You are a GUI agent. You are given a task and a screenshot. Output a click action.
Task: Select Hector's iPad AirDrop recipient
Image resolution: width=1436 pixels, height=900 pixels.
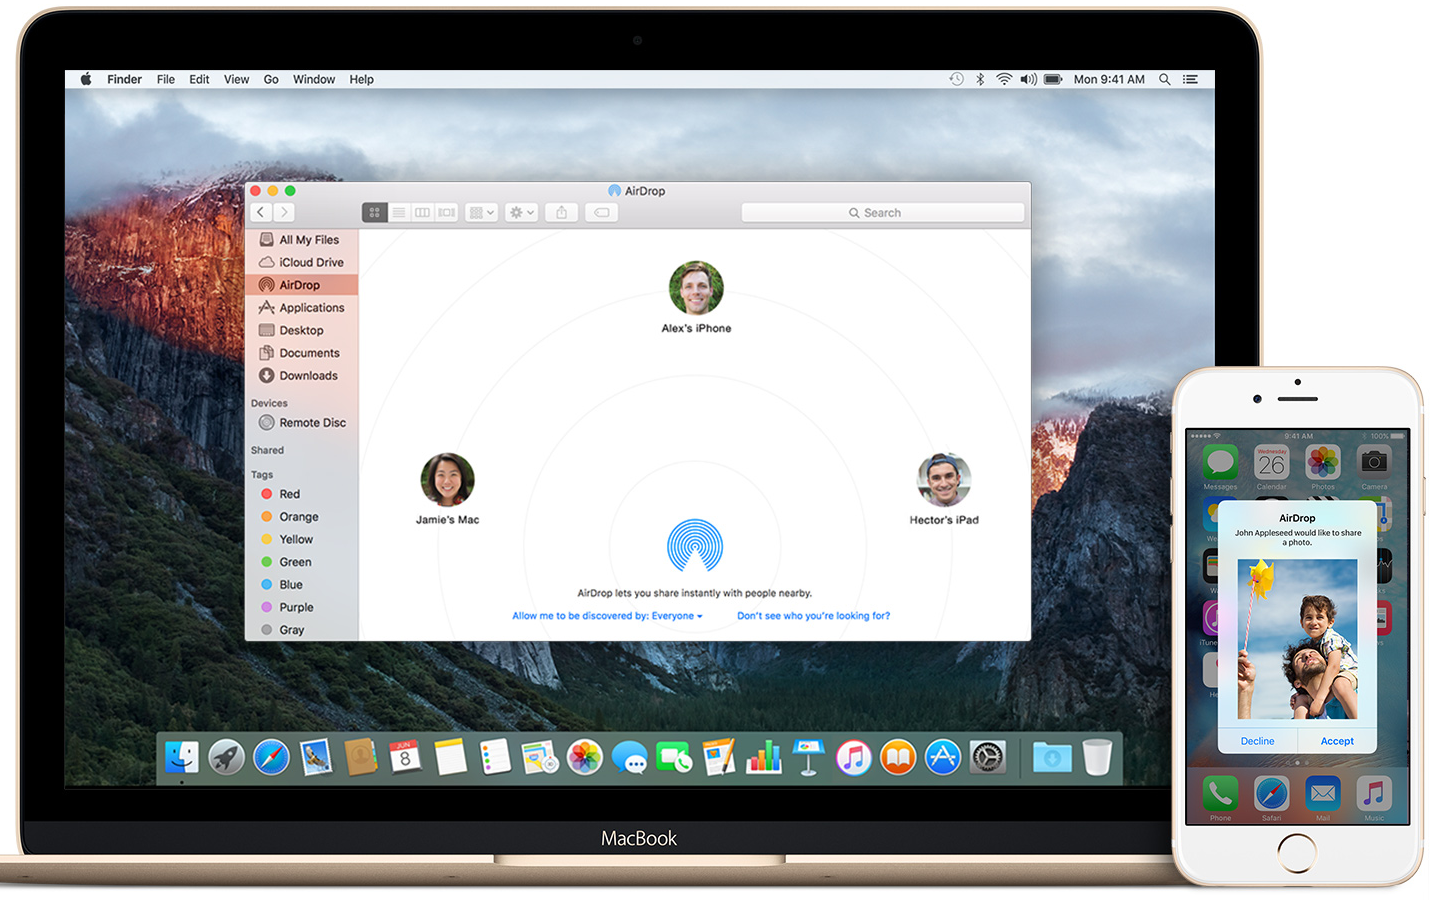tap(944, 489)
